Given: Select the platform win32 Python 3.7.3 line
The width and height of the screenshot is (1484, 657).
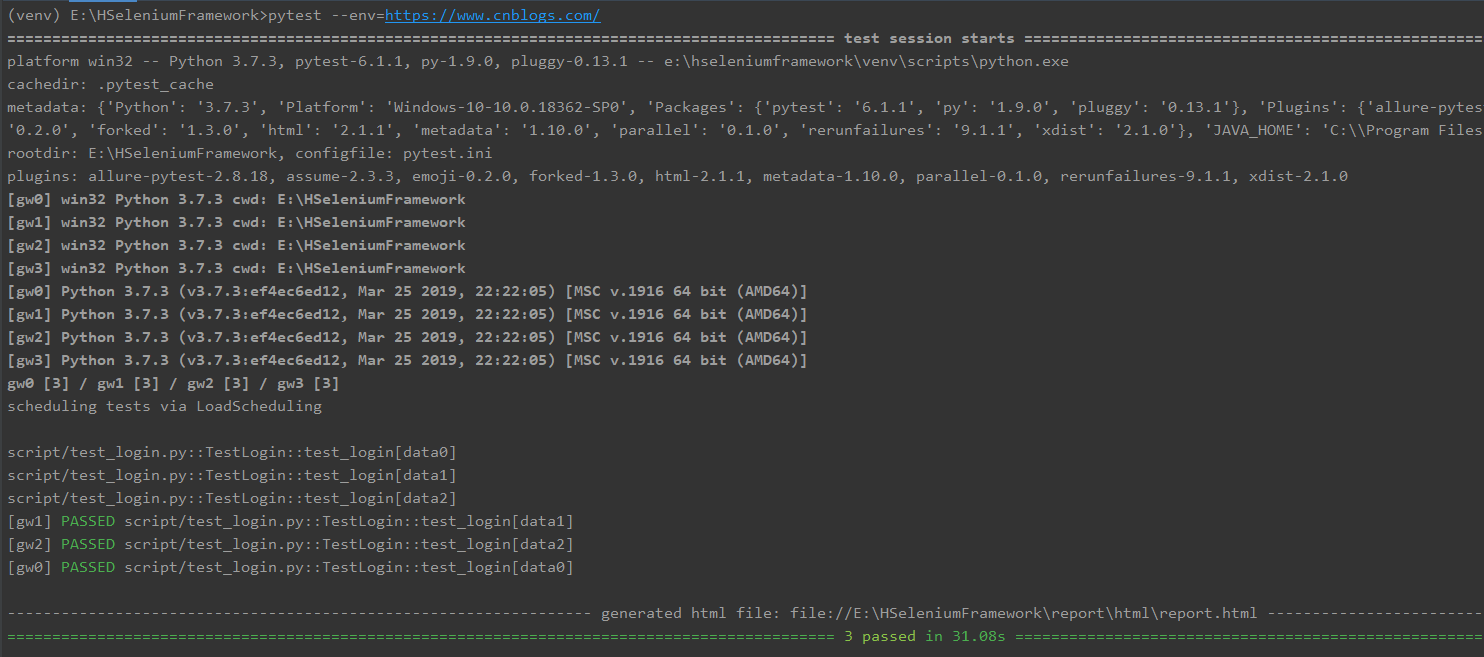Looking at the screenshot, I should 538,62.
